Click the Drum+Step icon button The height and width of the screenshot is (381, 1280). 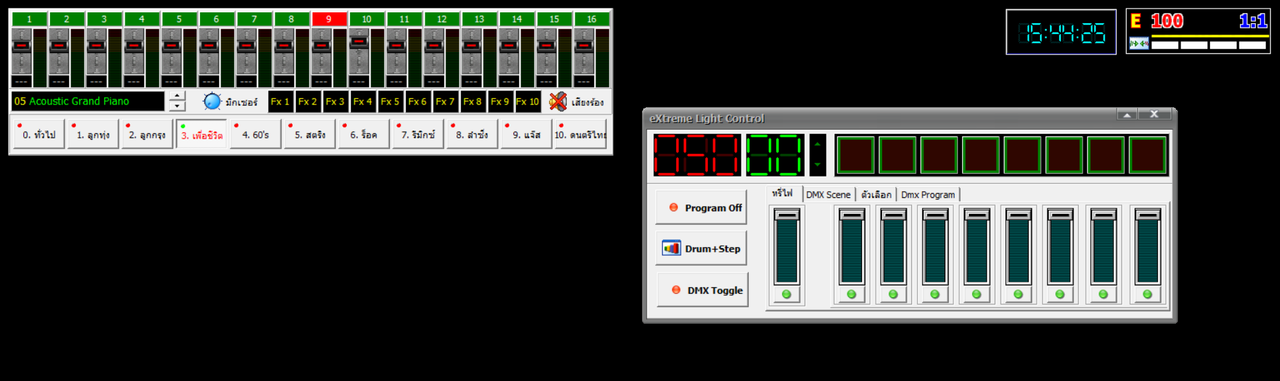[x=701, y=248]
